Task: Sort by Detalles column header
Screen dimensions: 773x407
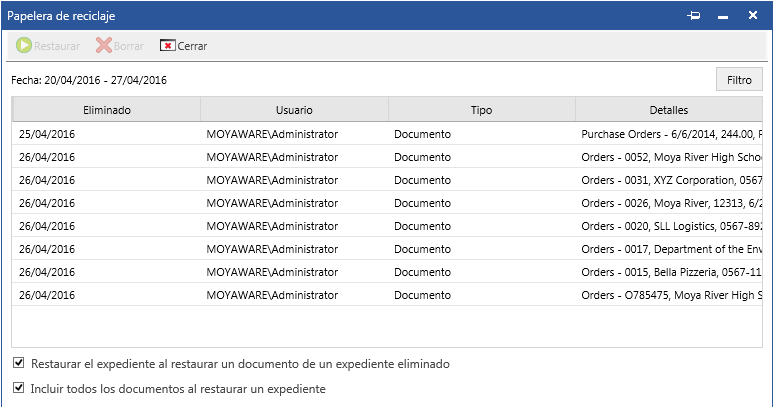Action: click(x=668, y=109)
